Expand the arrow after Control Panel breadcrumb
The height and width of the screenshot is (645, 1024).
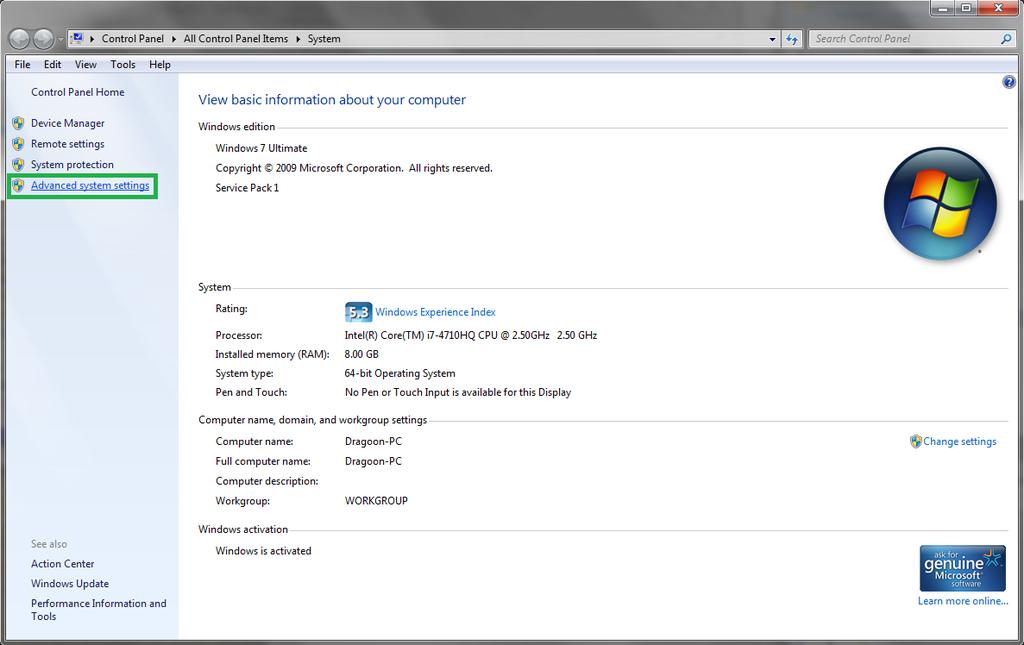pos(174,39)
